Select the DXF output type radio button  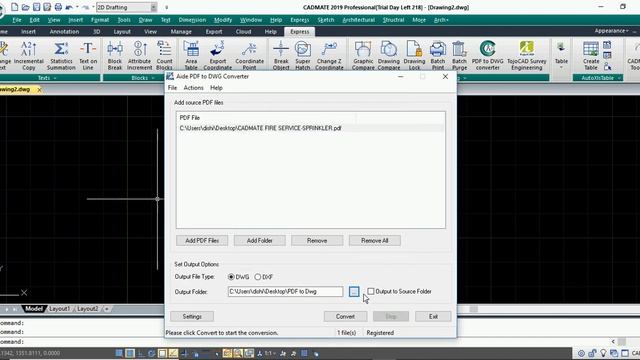(258, 277)
